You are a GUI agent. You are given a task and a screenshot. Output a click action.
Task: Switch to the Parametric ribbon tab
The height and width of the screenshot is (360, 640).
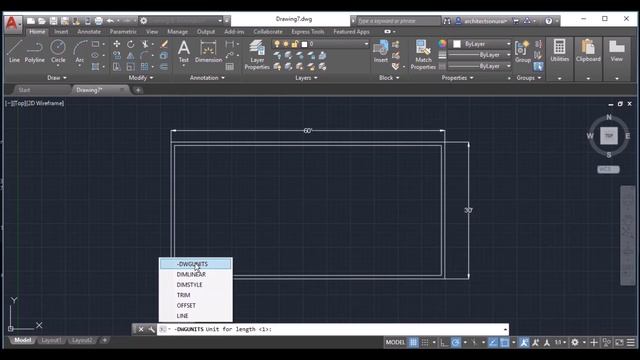pos(123,31)
